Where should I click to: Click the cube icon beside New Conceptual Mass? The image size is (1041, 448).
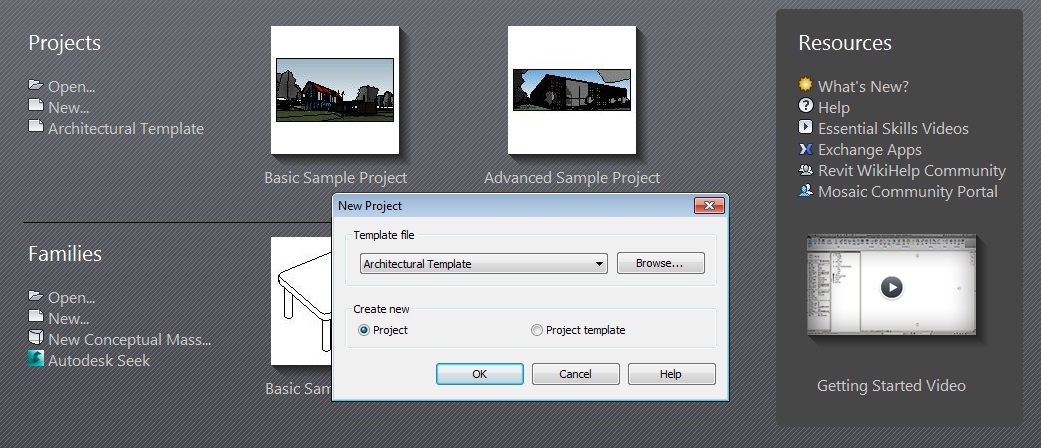36,338
